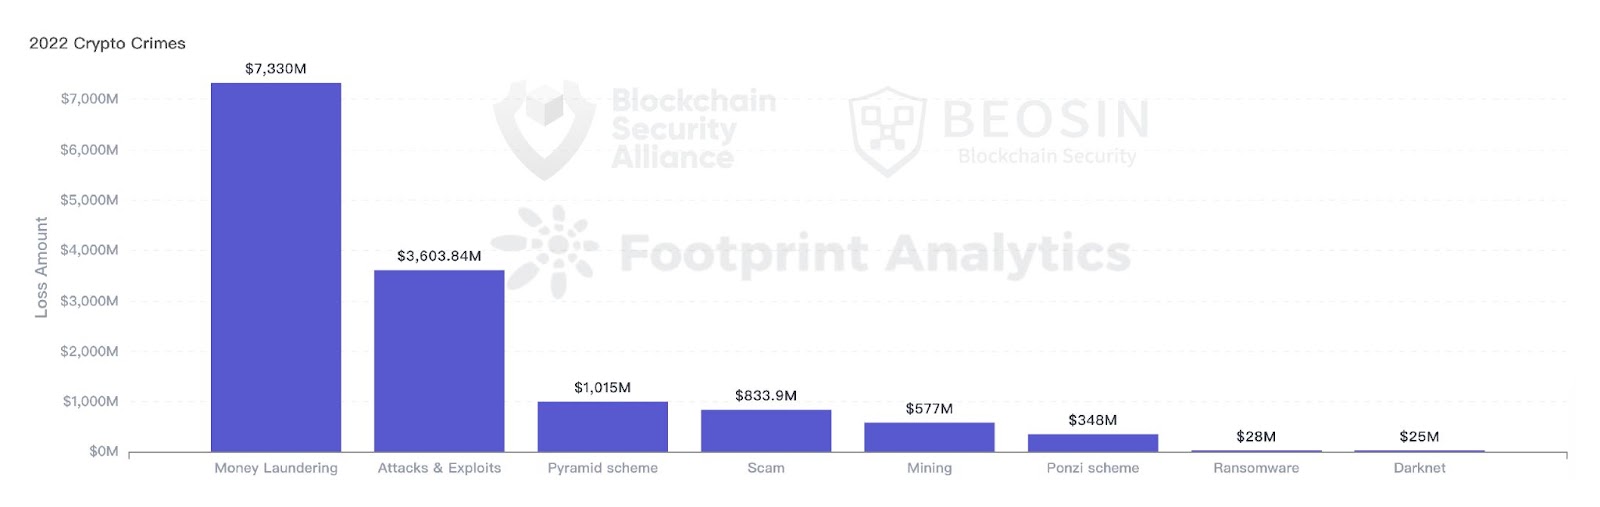Image resolution: width=1600 pixels, height=507 pixels.
Task: Click the 2022 Crypto Crimes title
Action: click(x=107, y=43)
